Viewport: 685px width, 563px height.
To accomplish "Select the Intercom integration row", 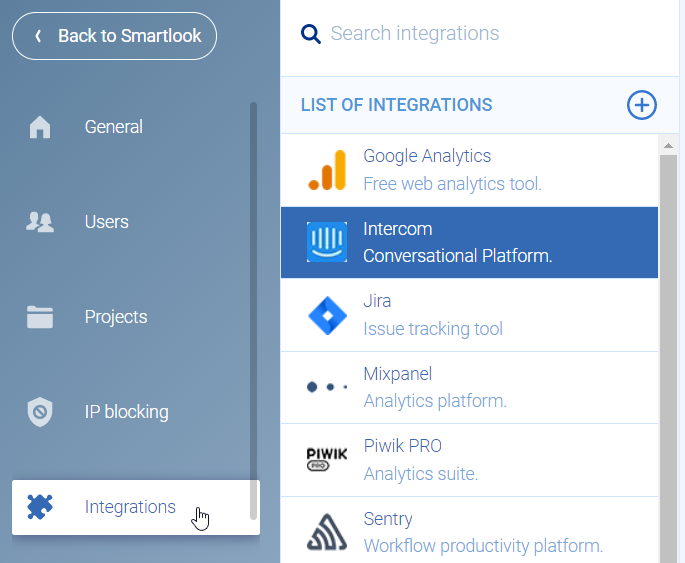I will (469, 242).
